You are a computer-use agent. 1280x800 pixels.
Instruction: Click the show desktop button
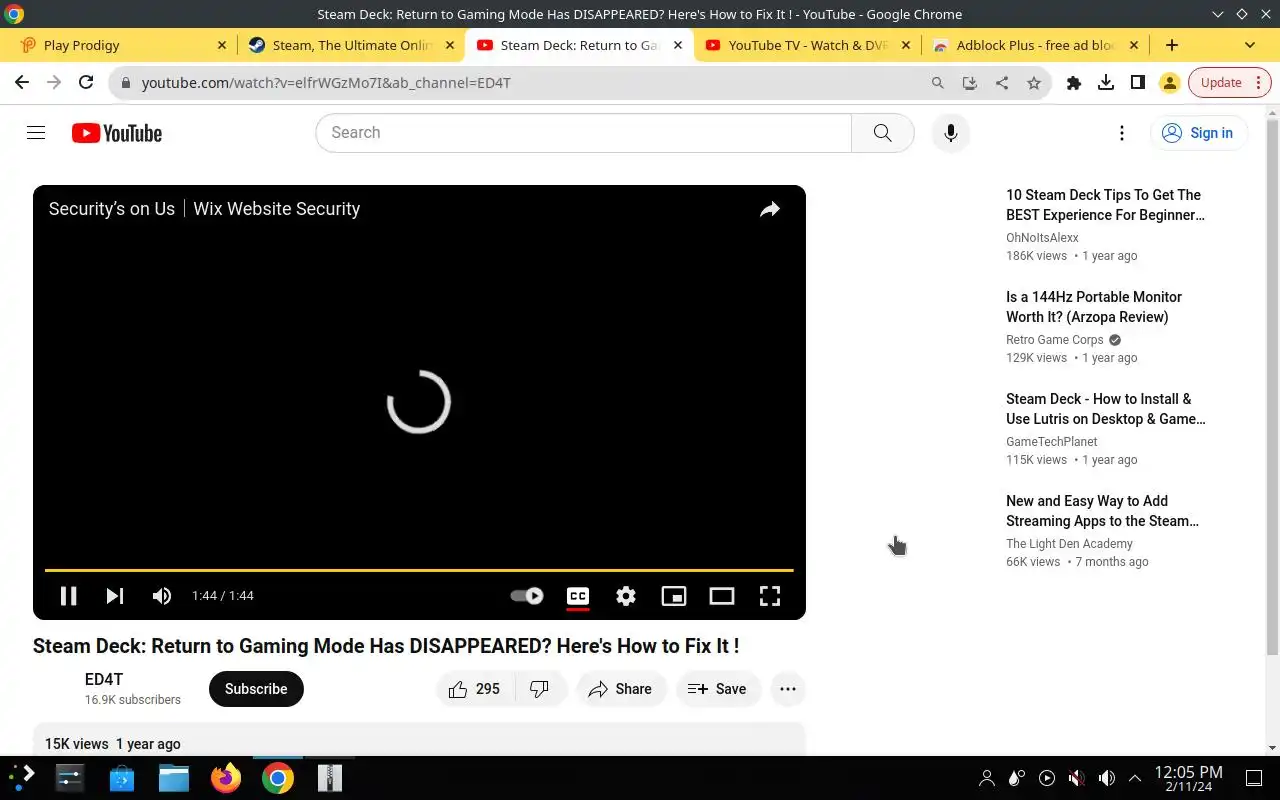coord(1254,778)
